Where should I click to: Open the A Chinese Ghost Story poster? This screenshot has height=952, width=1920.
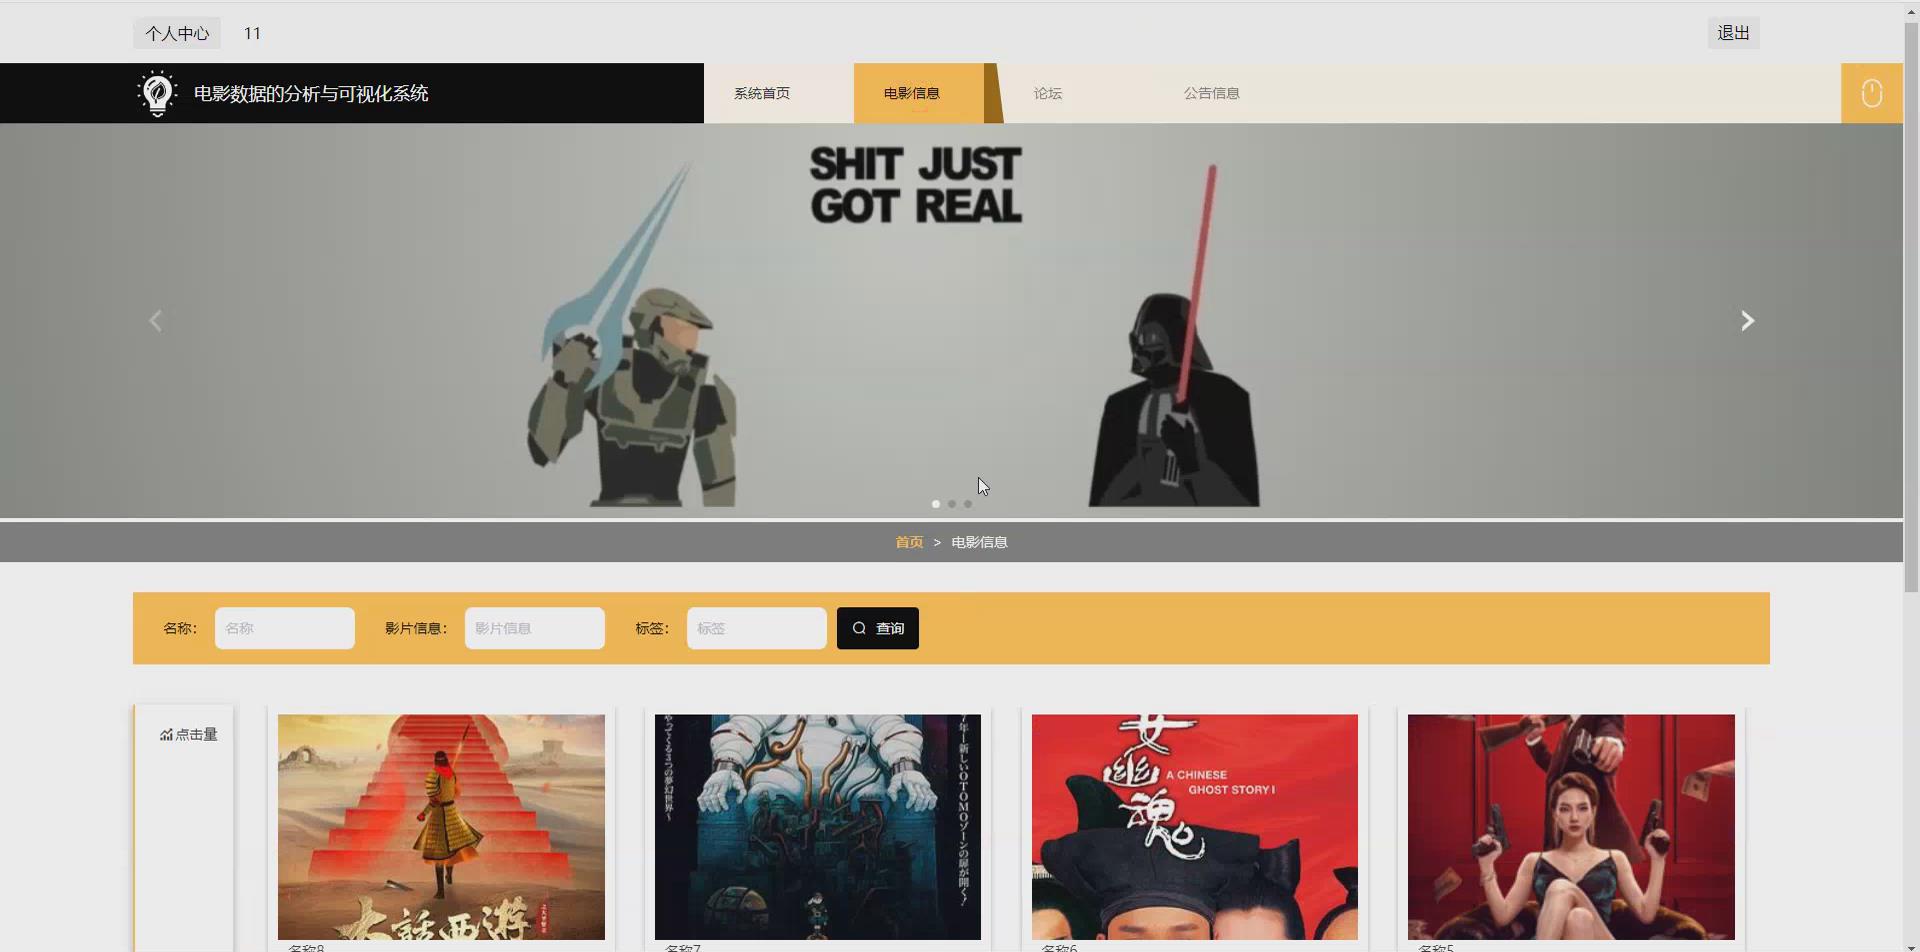[1195, 827]
